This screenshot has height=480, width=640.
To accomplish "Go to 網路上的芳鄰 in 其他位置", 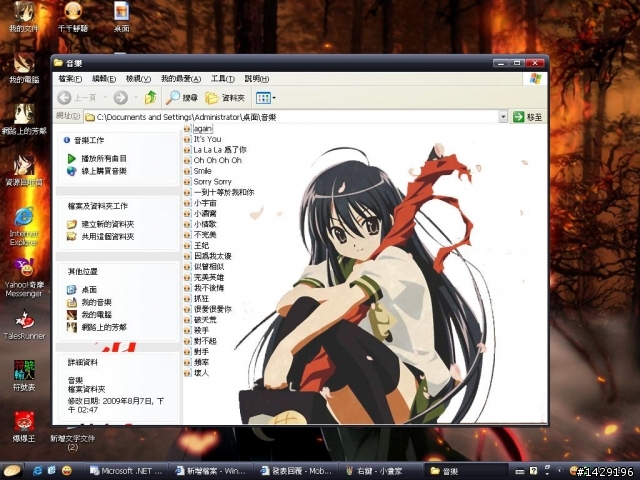I will coord(104,327).
